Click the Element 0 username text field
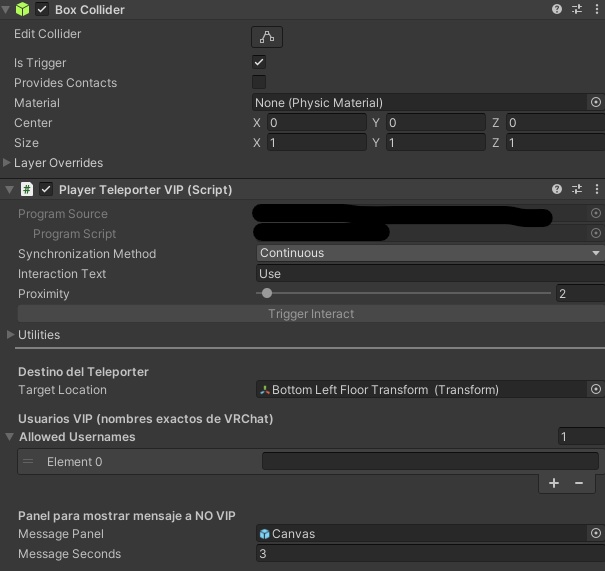The image size is (605, 571). 430,461
